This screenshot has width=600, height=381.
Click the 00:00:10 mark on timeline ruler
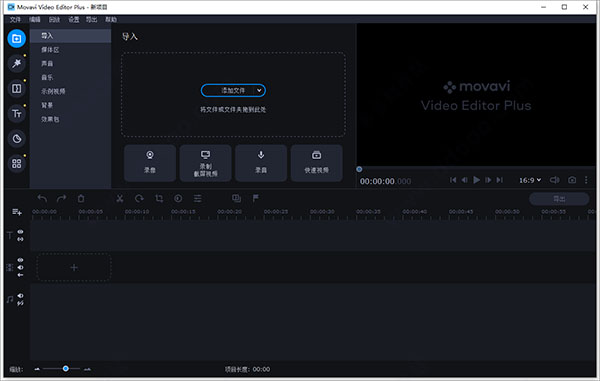pyautogui.click(x=137, y=212)
